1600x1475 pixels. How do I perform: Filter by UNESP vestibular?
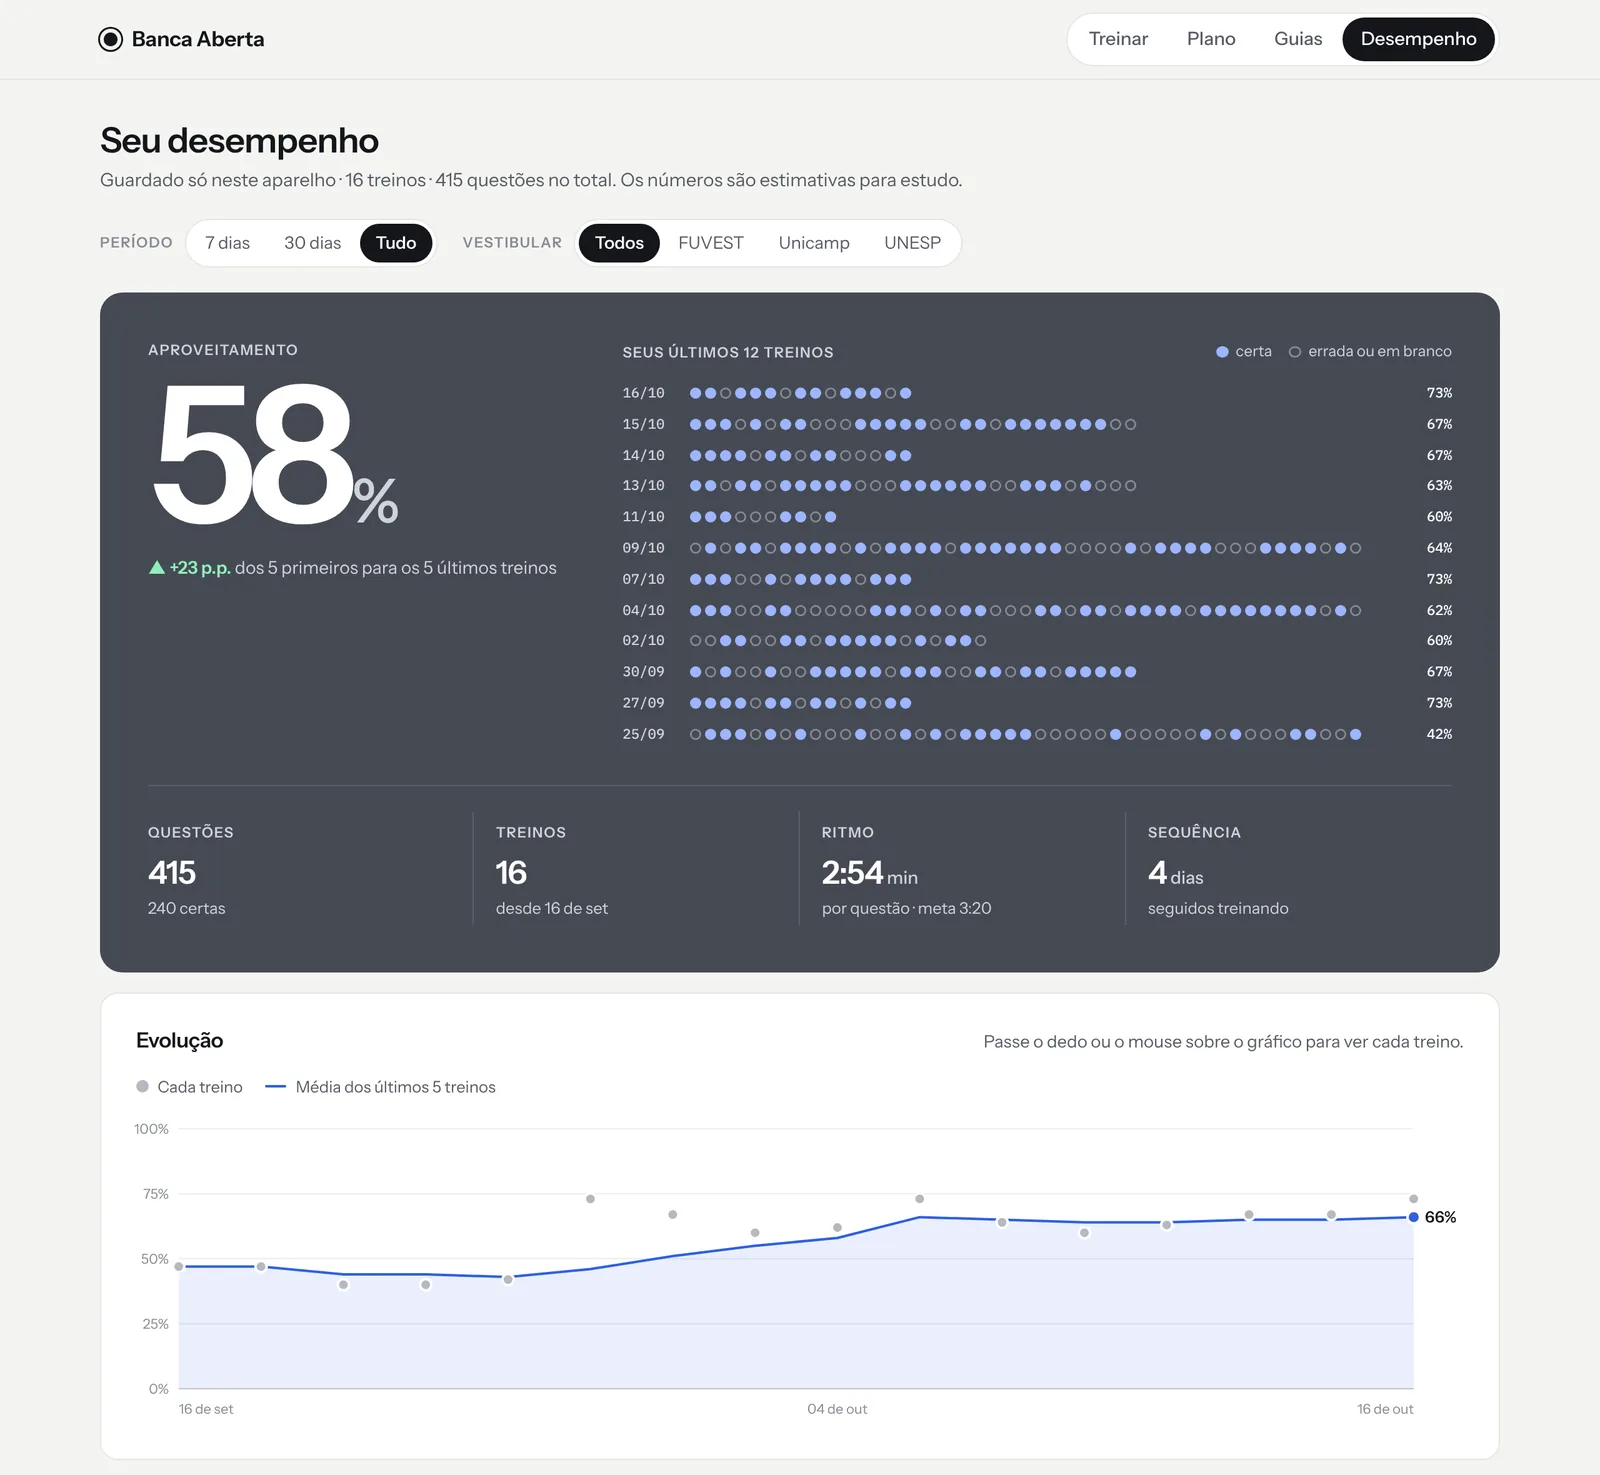point(912,243)
